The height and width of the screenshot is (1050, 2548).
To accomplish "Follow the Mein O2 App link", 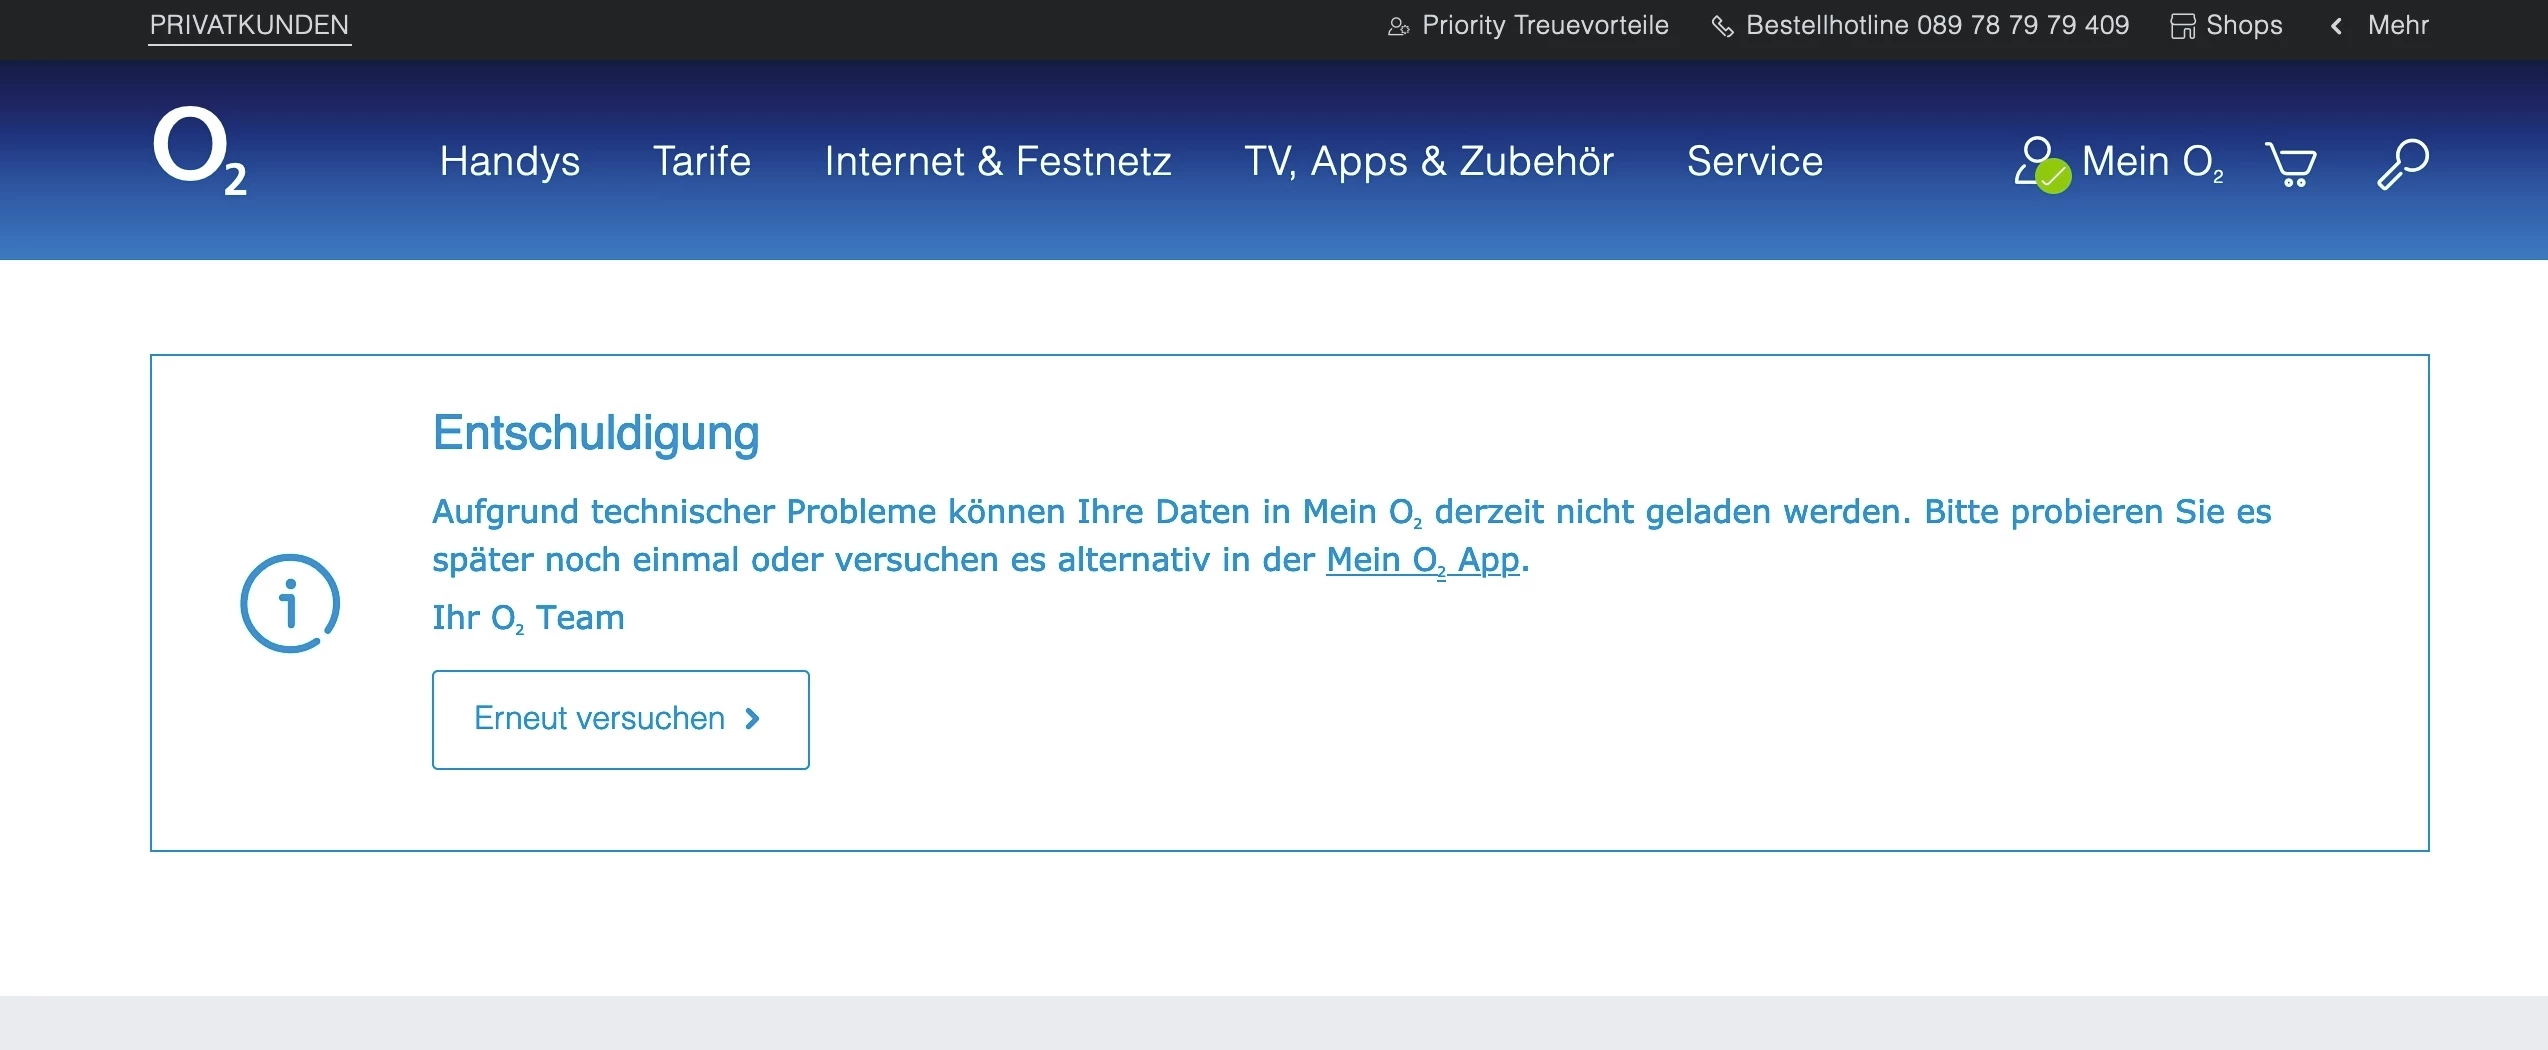I will point(1423,560).
